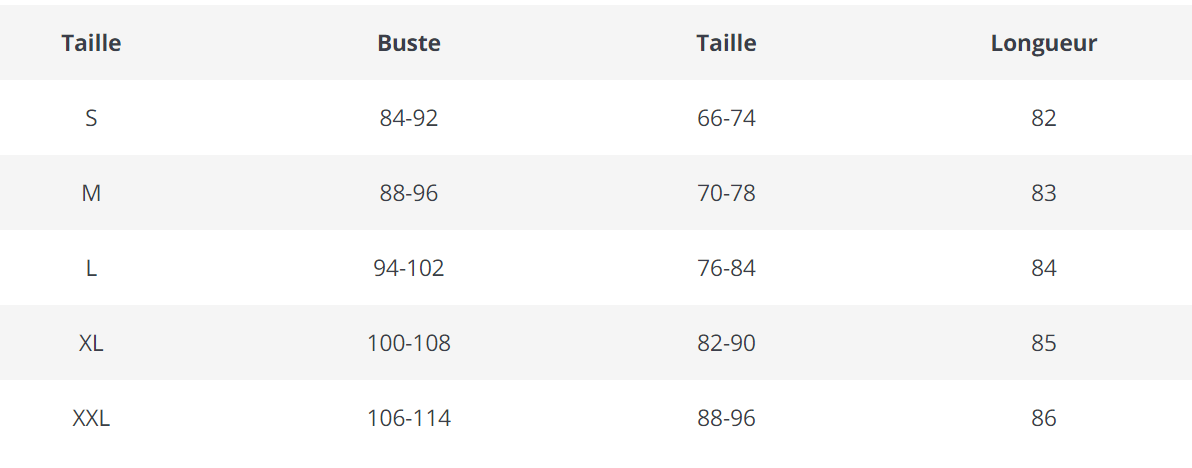This screenshot has width=1192, height=468.
Task: Select the L size row label
Action: [91, 269]
